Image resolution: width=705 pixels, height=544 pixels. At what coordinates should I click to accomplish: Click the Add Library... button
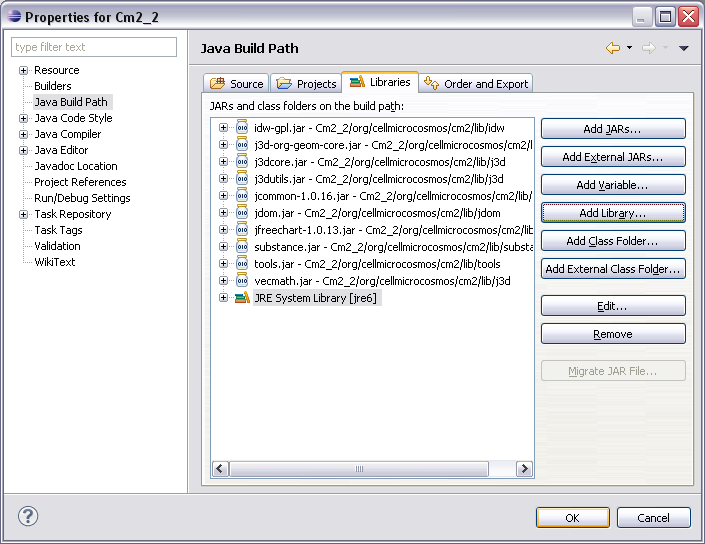coord(613,213)
